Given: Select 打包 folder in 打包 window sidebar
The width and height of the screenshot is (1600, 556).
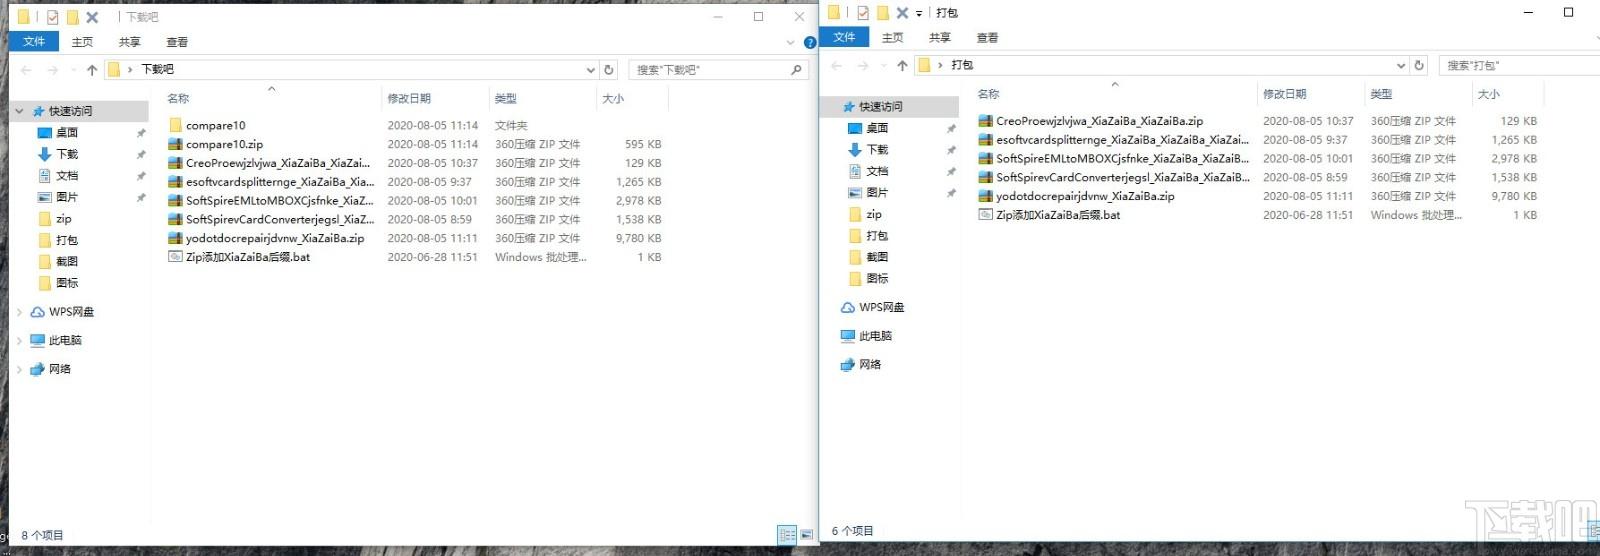Looking at the screenshot, I should (x=877, y=236).
